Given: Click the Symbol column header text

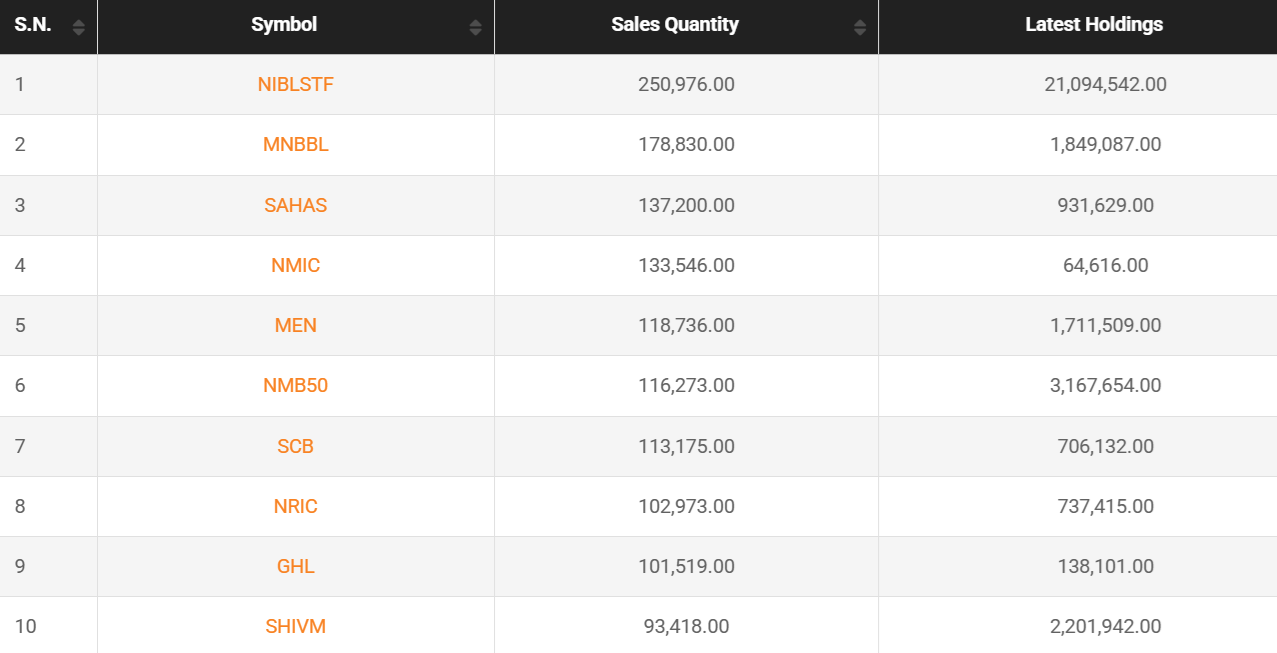Looking at the screenshot, I should (284, 25).
